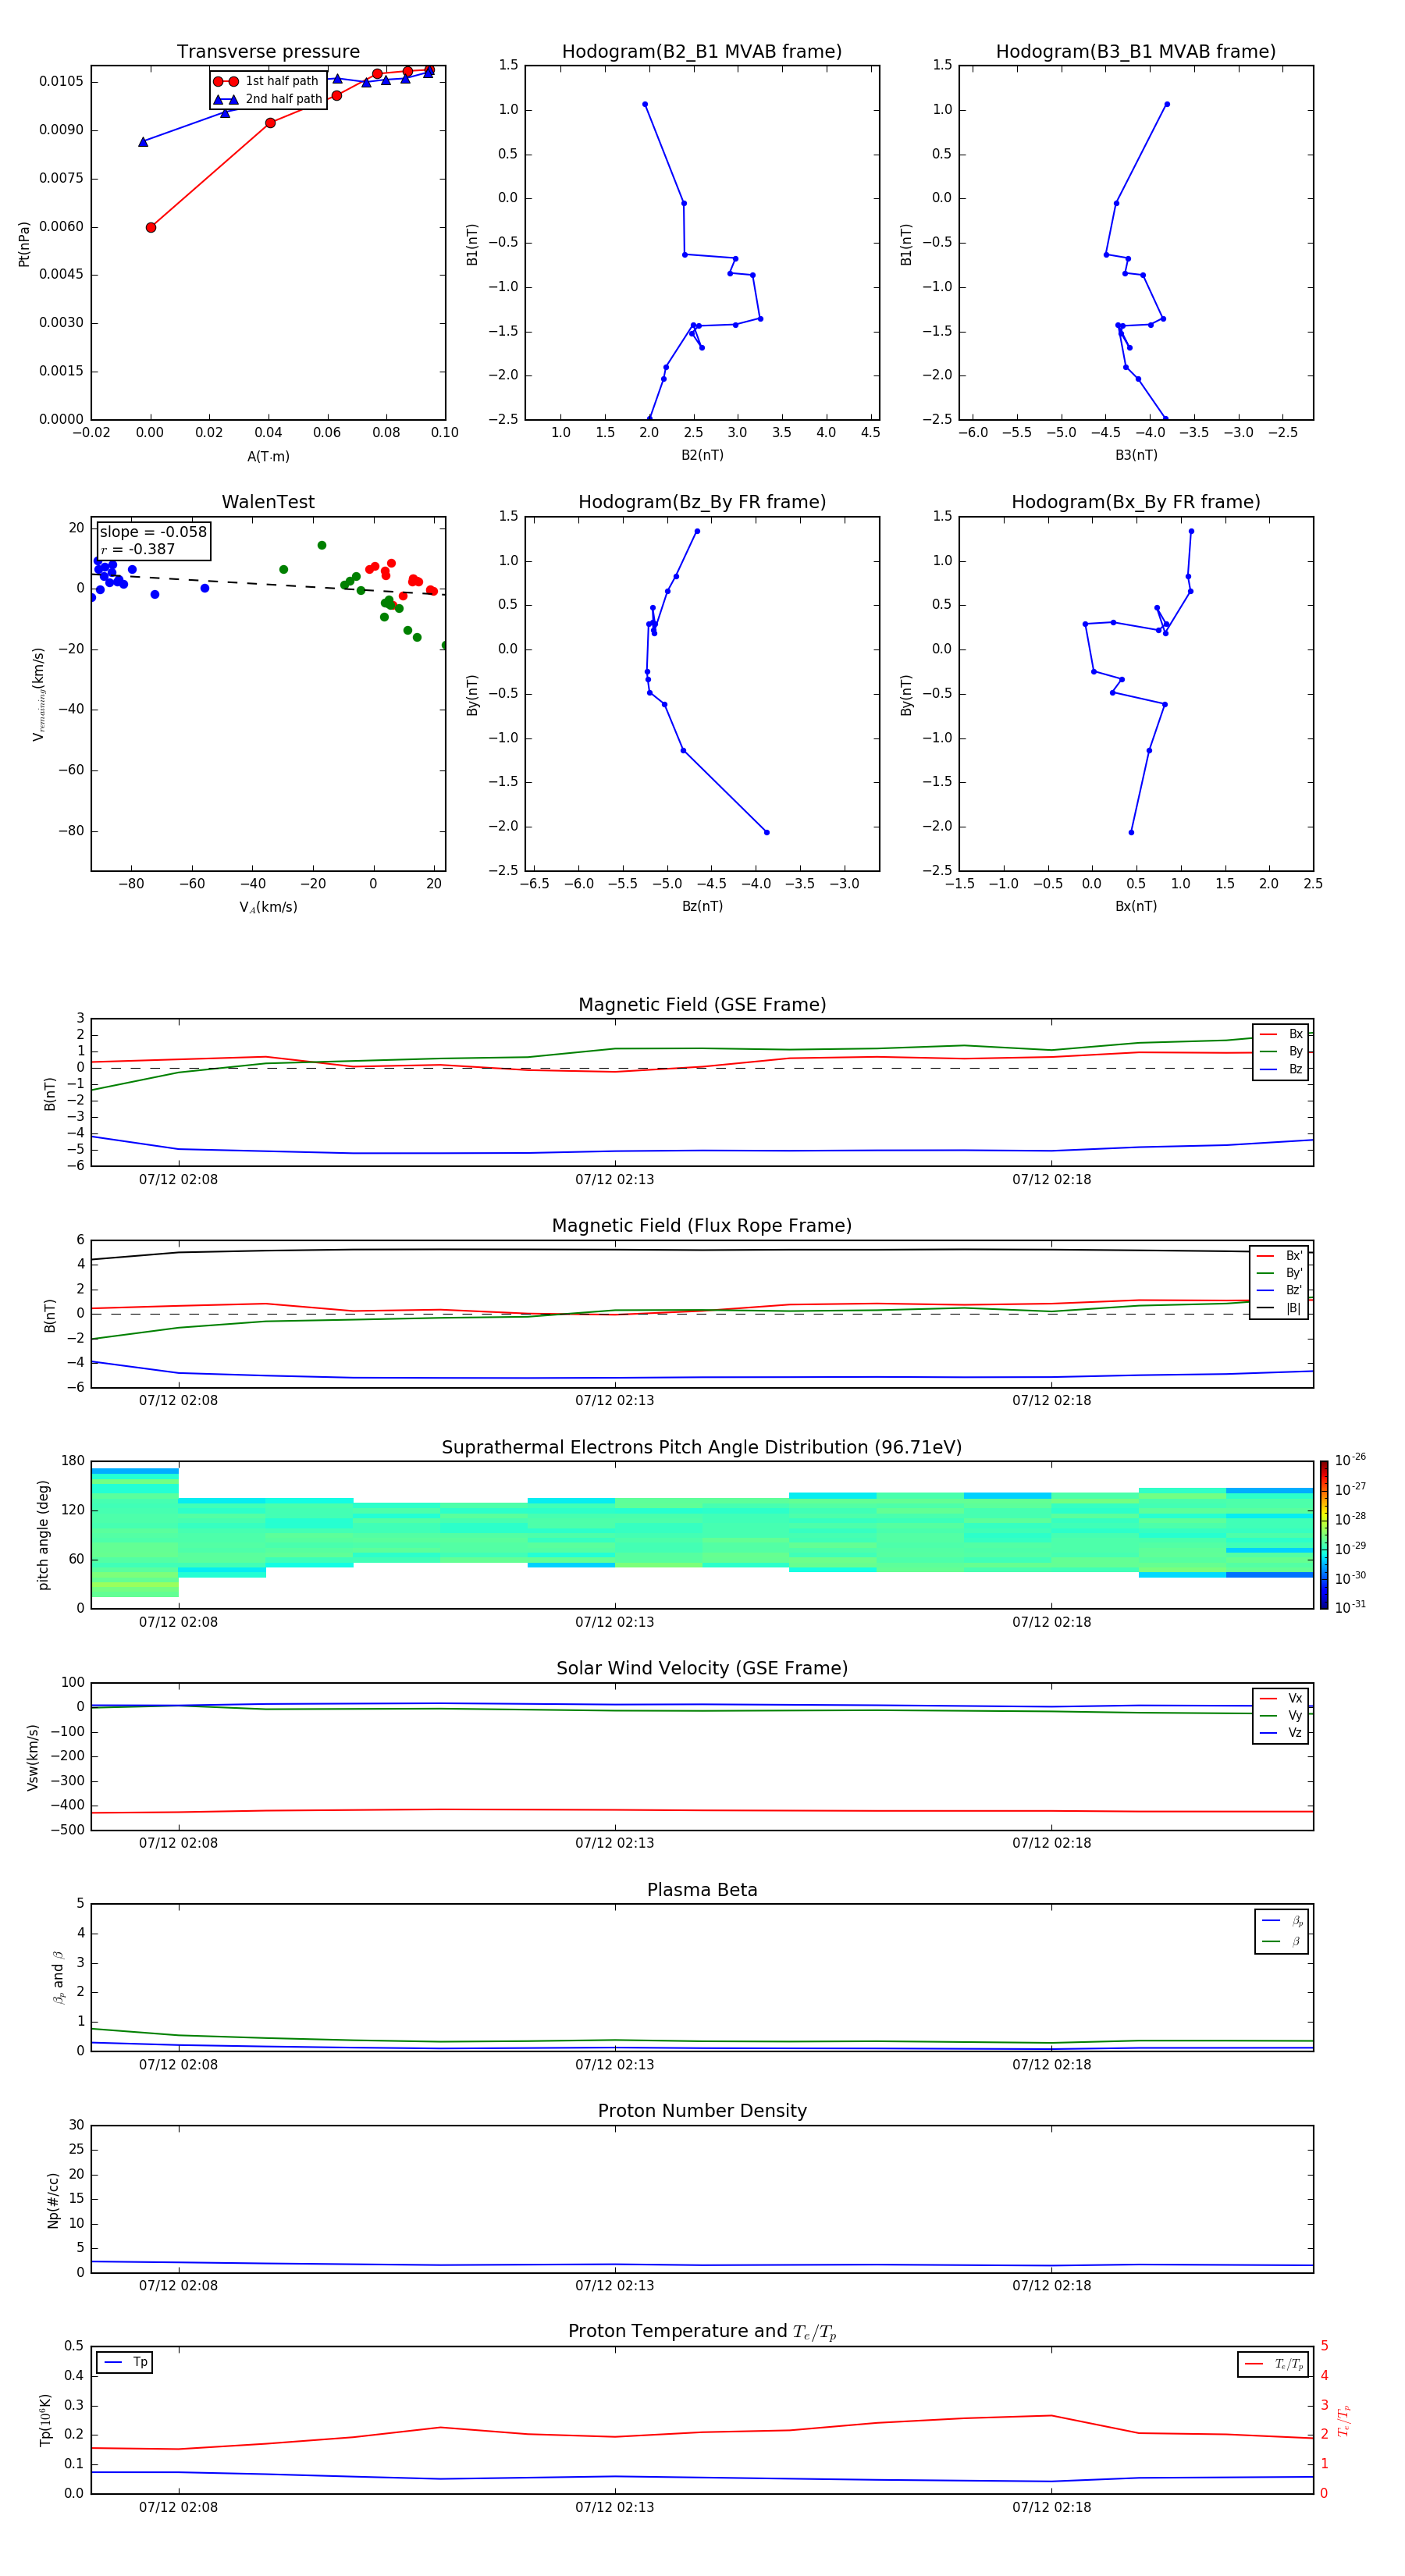The height and width of the screenshot is (2576, 1405).
Task: Click the "Hodogram(Bz_By FR frame)" title
Action: click(x=702, y=502)
